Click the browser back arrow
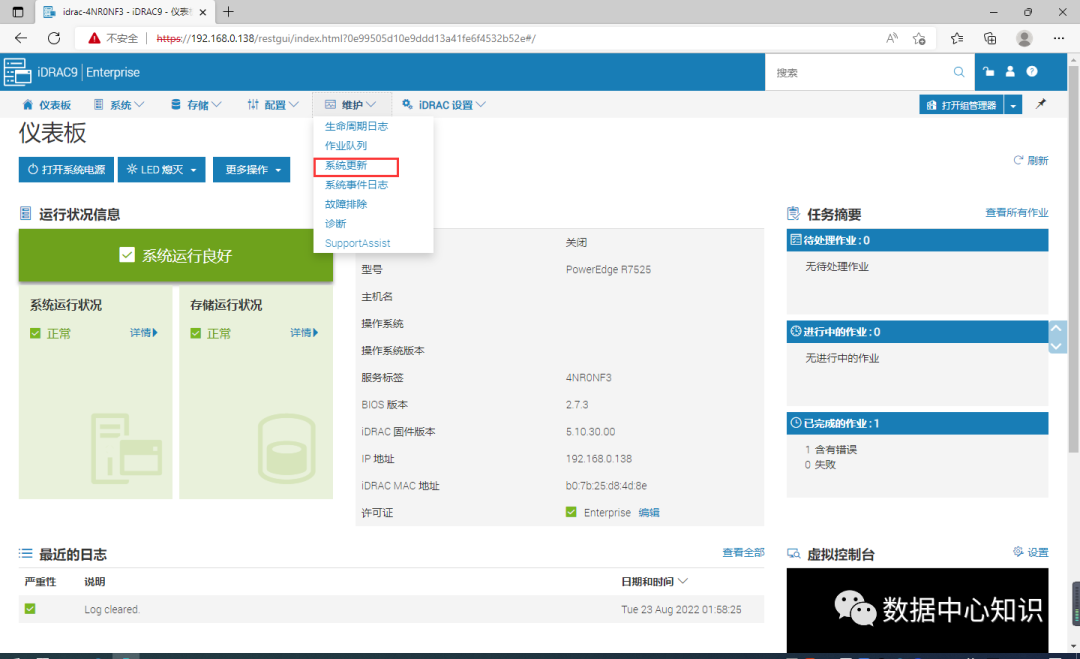This screenshot has width=1080, height=659. point(21,38)
